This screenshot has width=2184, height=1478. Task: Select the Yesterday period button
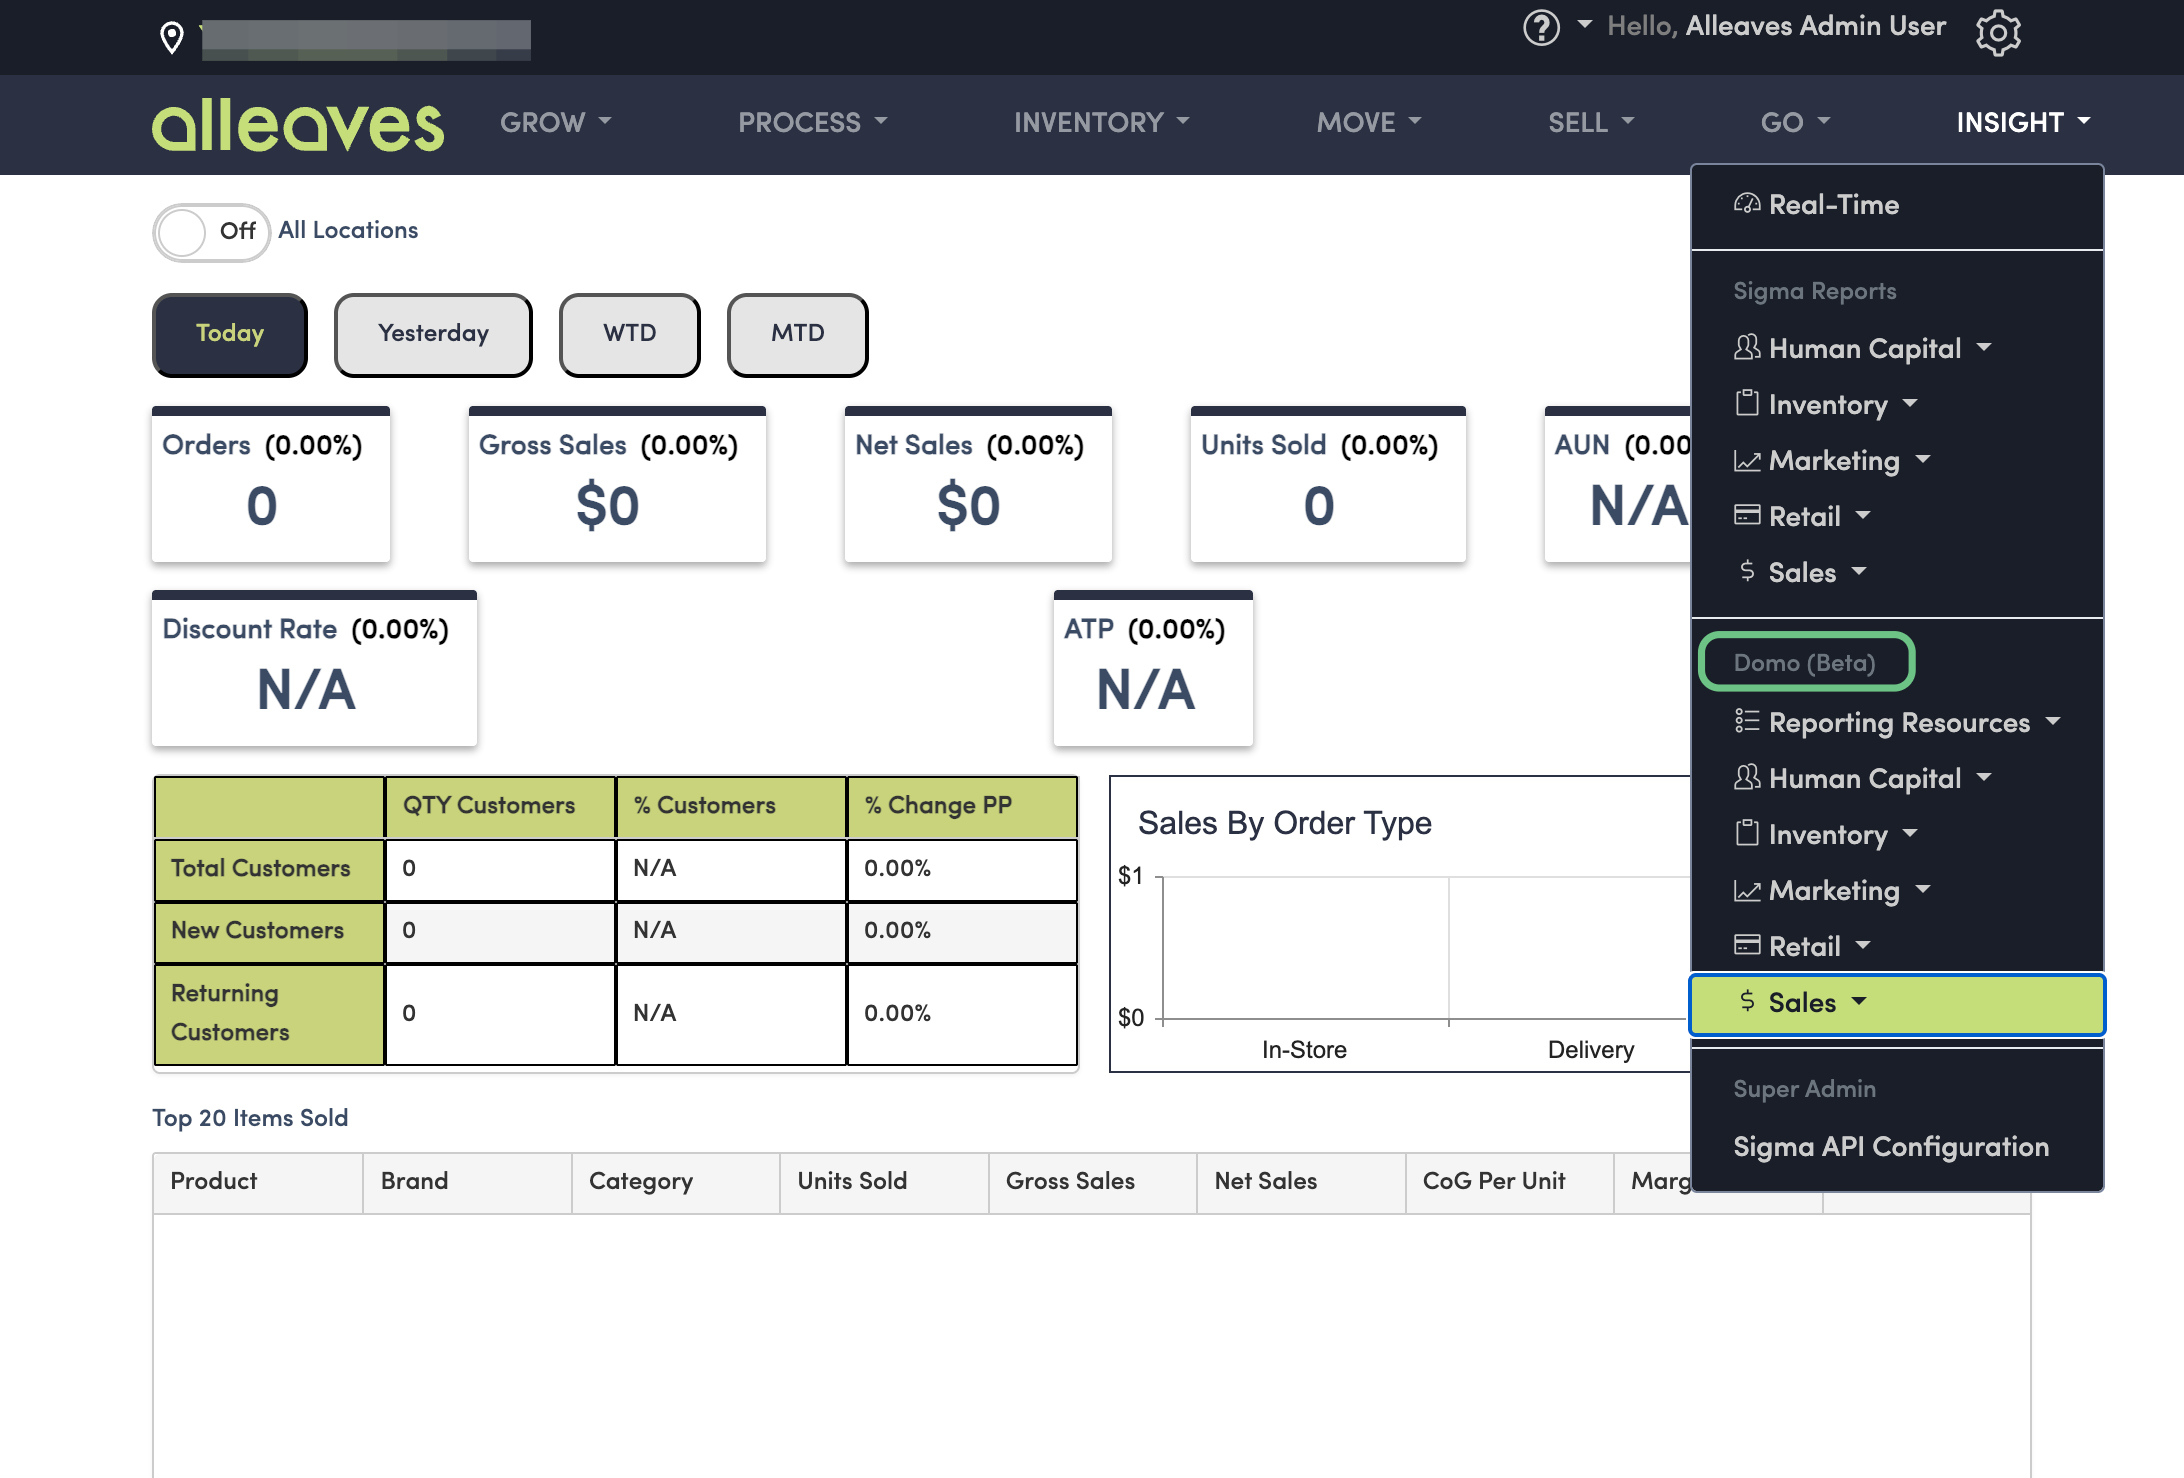[433, 334]
